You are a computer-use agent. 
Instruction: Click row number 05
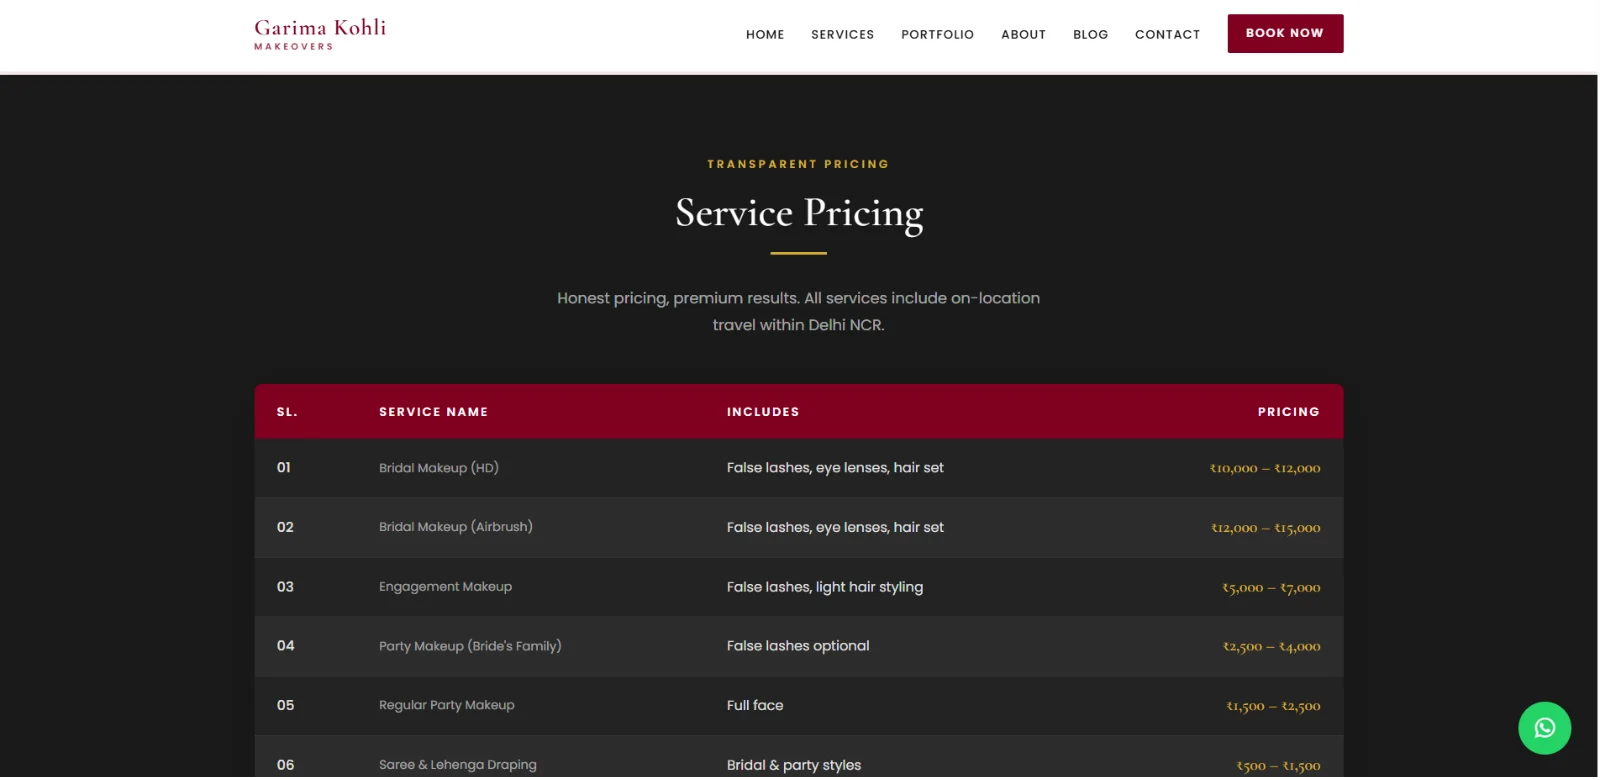click(285, 705)
